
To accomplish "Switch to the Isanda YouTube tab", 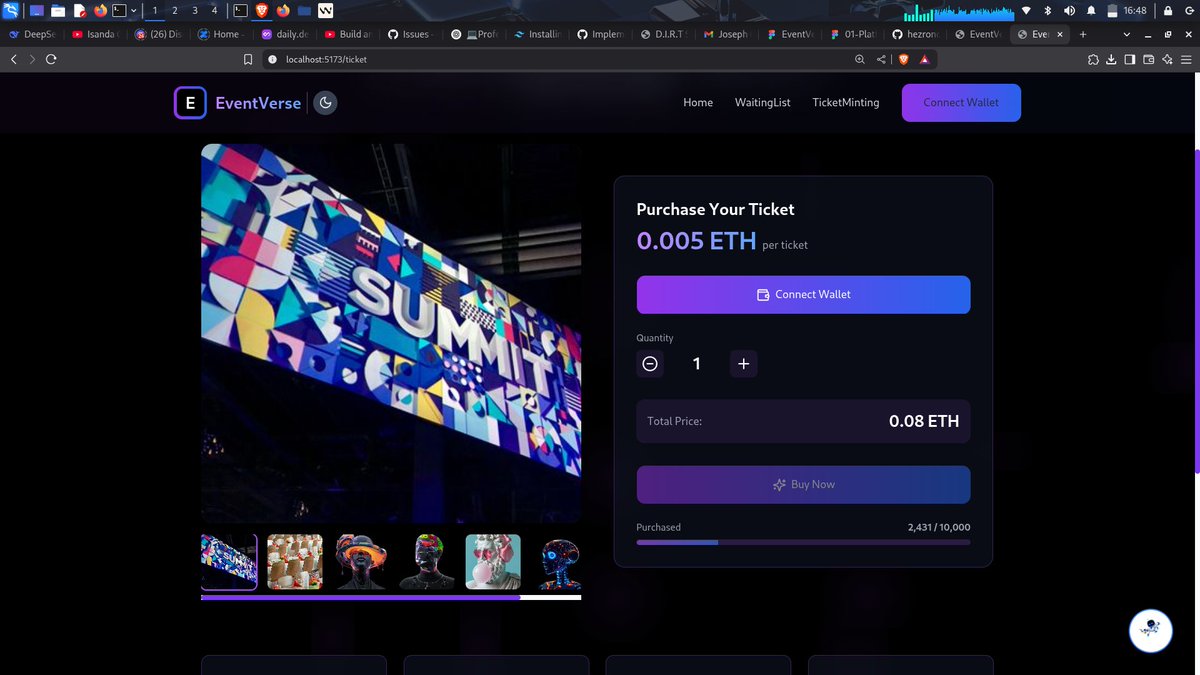I will (x=95, y=34).
